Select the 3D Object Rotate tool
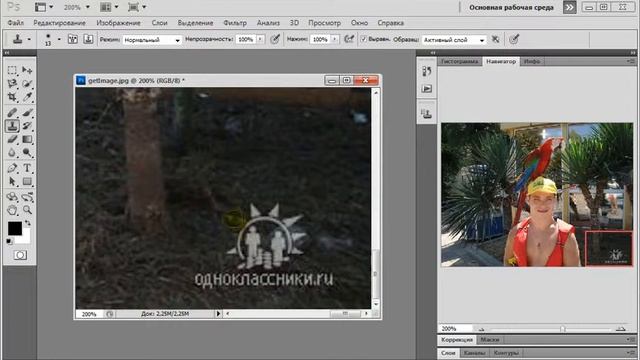The height and width of the screenshot is (360, 640). (x=12, y=197)
